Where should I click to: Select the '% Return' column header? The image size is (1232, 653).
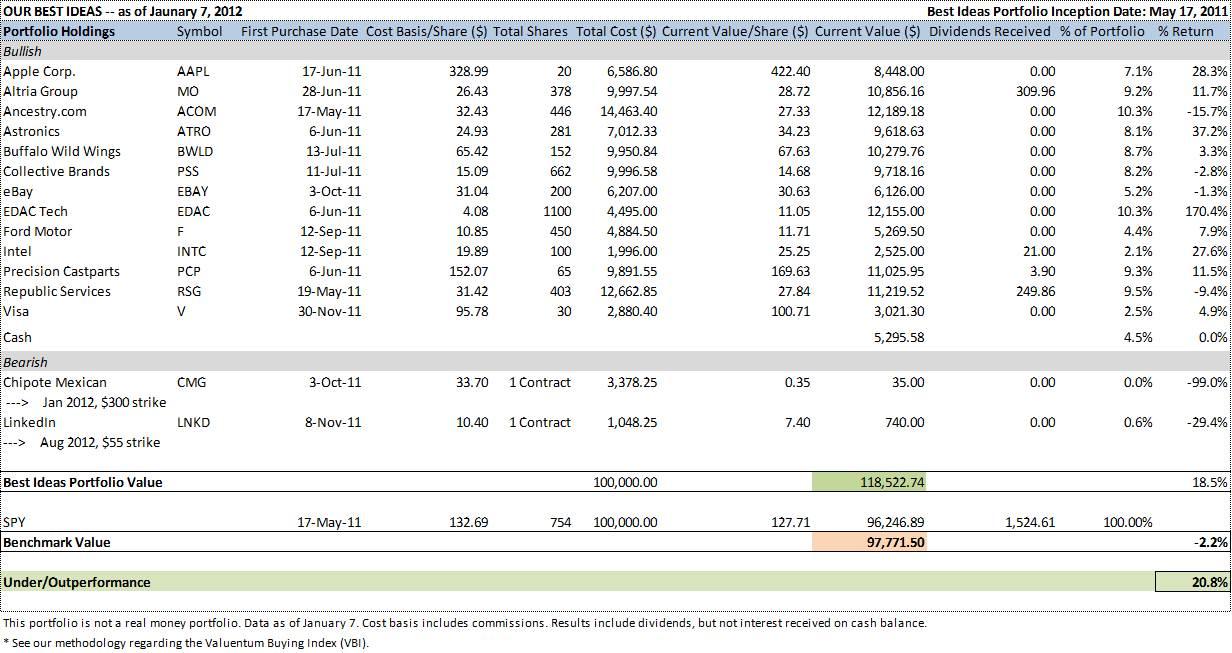pos(1185,31)
